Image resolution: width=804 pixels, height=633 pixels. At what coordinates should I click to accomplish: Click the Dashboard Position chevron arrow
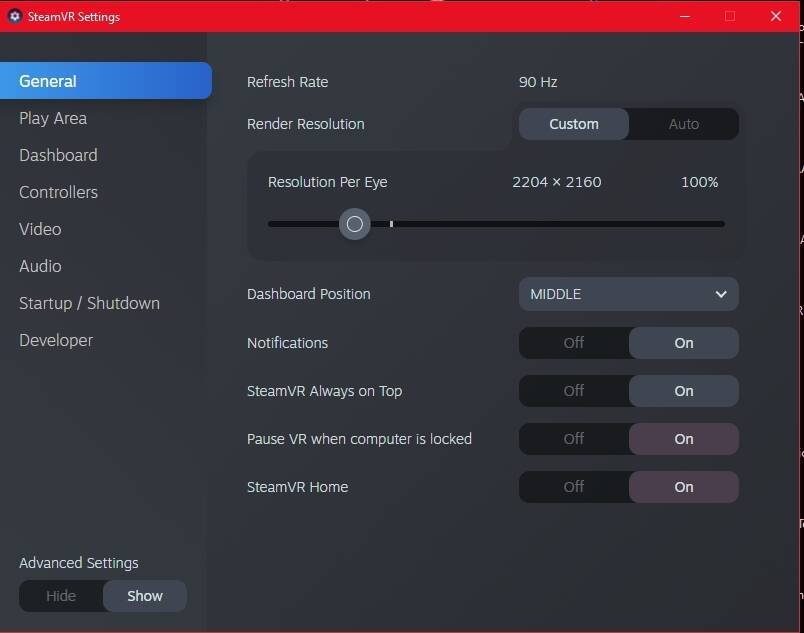click(721, 294)
